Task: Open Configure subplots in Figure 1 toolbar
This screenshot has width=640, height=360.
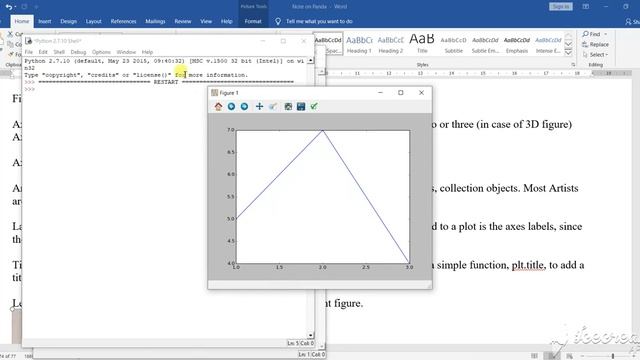Action: point(288,107)
